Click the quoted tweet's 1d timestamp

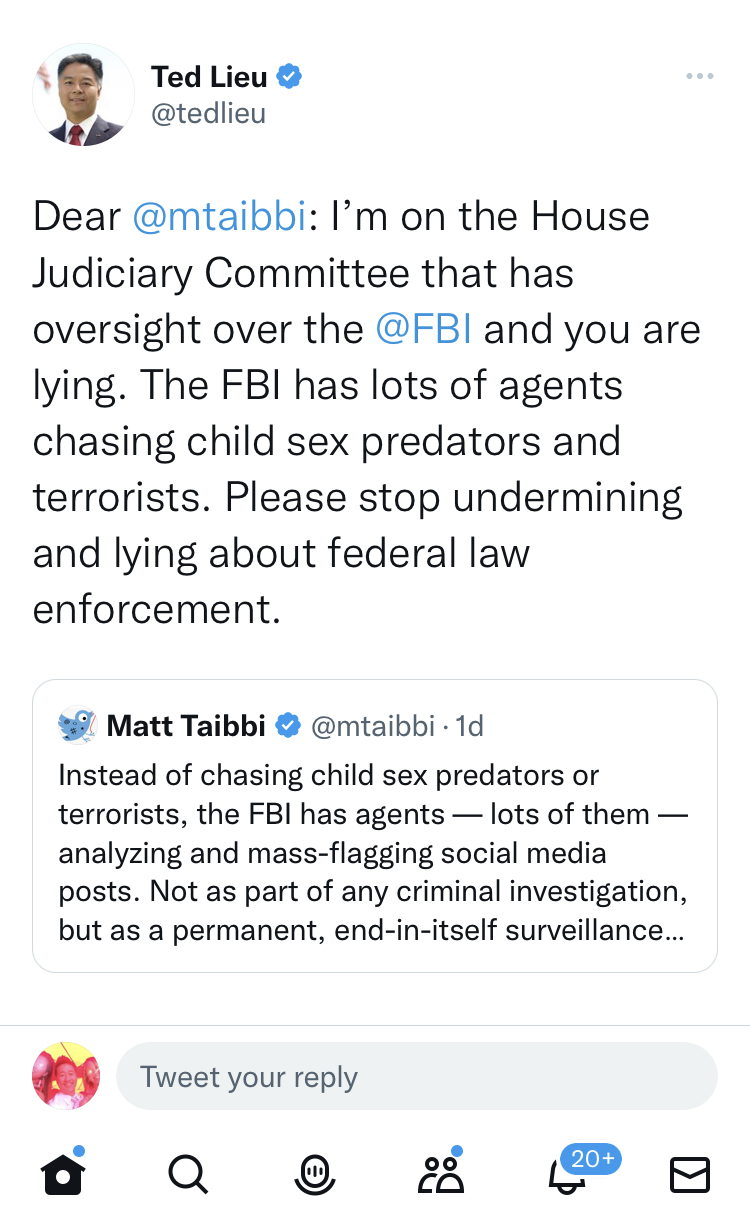pos(469,726)
